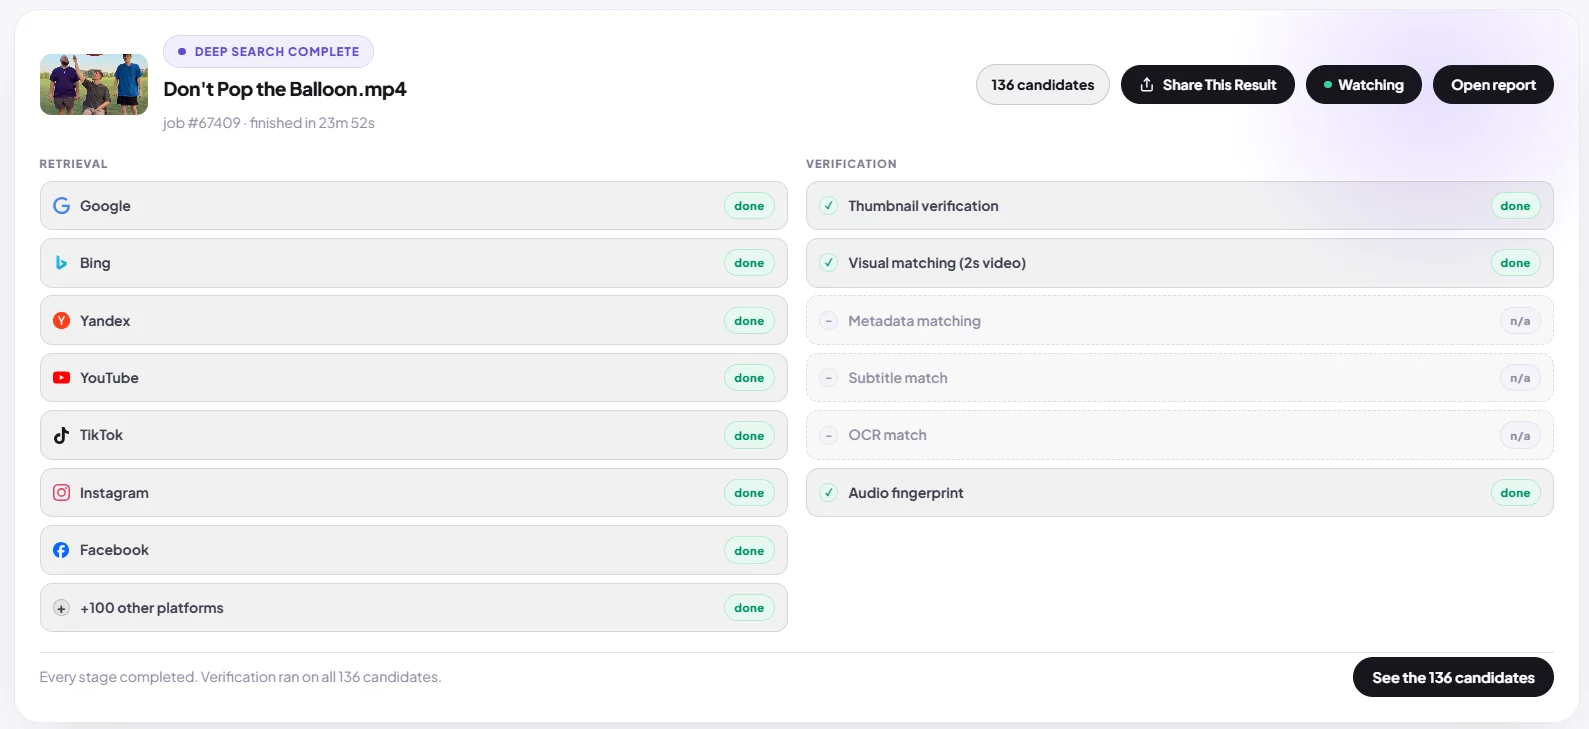This screenshot has height=729, width=1589.
Task: Click the Bing logo icon
Action: (61, 263)
